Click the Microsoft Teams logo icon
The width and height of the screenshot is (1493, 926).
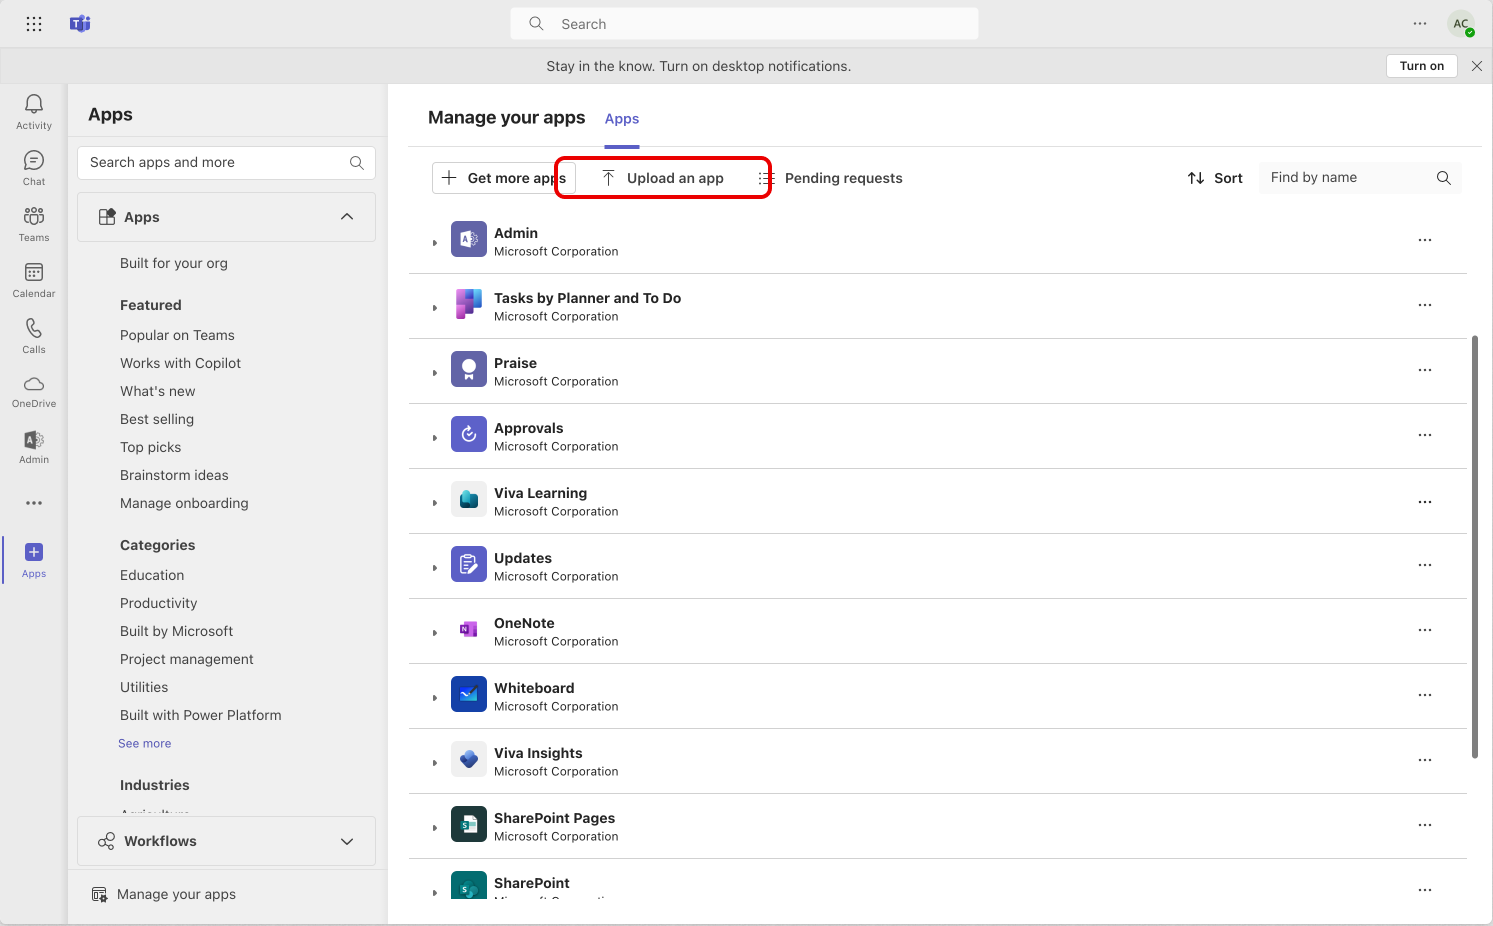80,24
